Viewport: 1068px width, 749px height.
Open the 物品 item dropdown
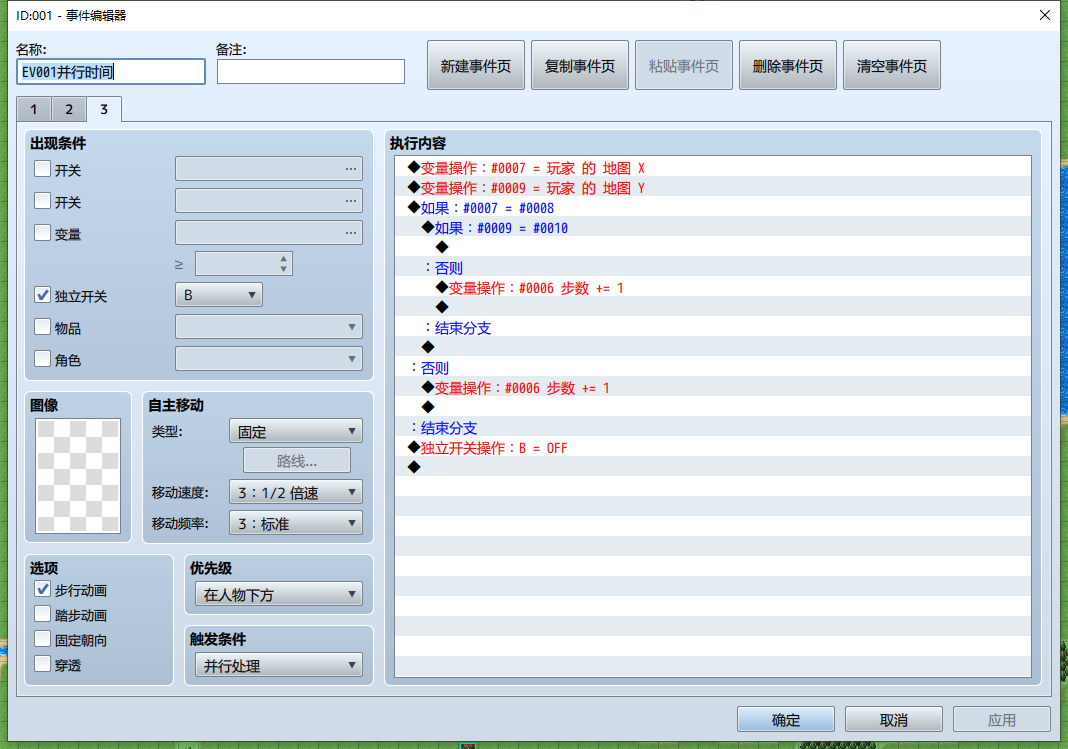268,327
